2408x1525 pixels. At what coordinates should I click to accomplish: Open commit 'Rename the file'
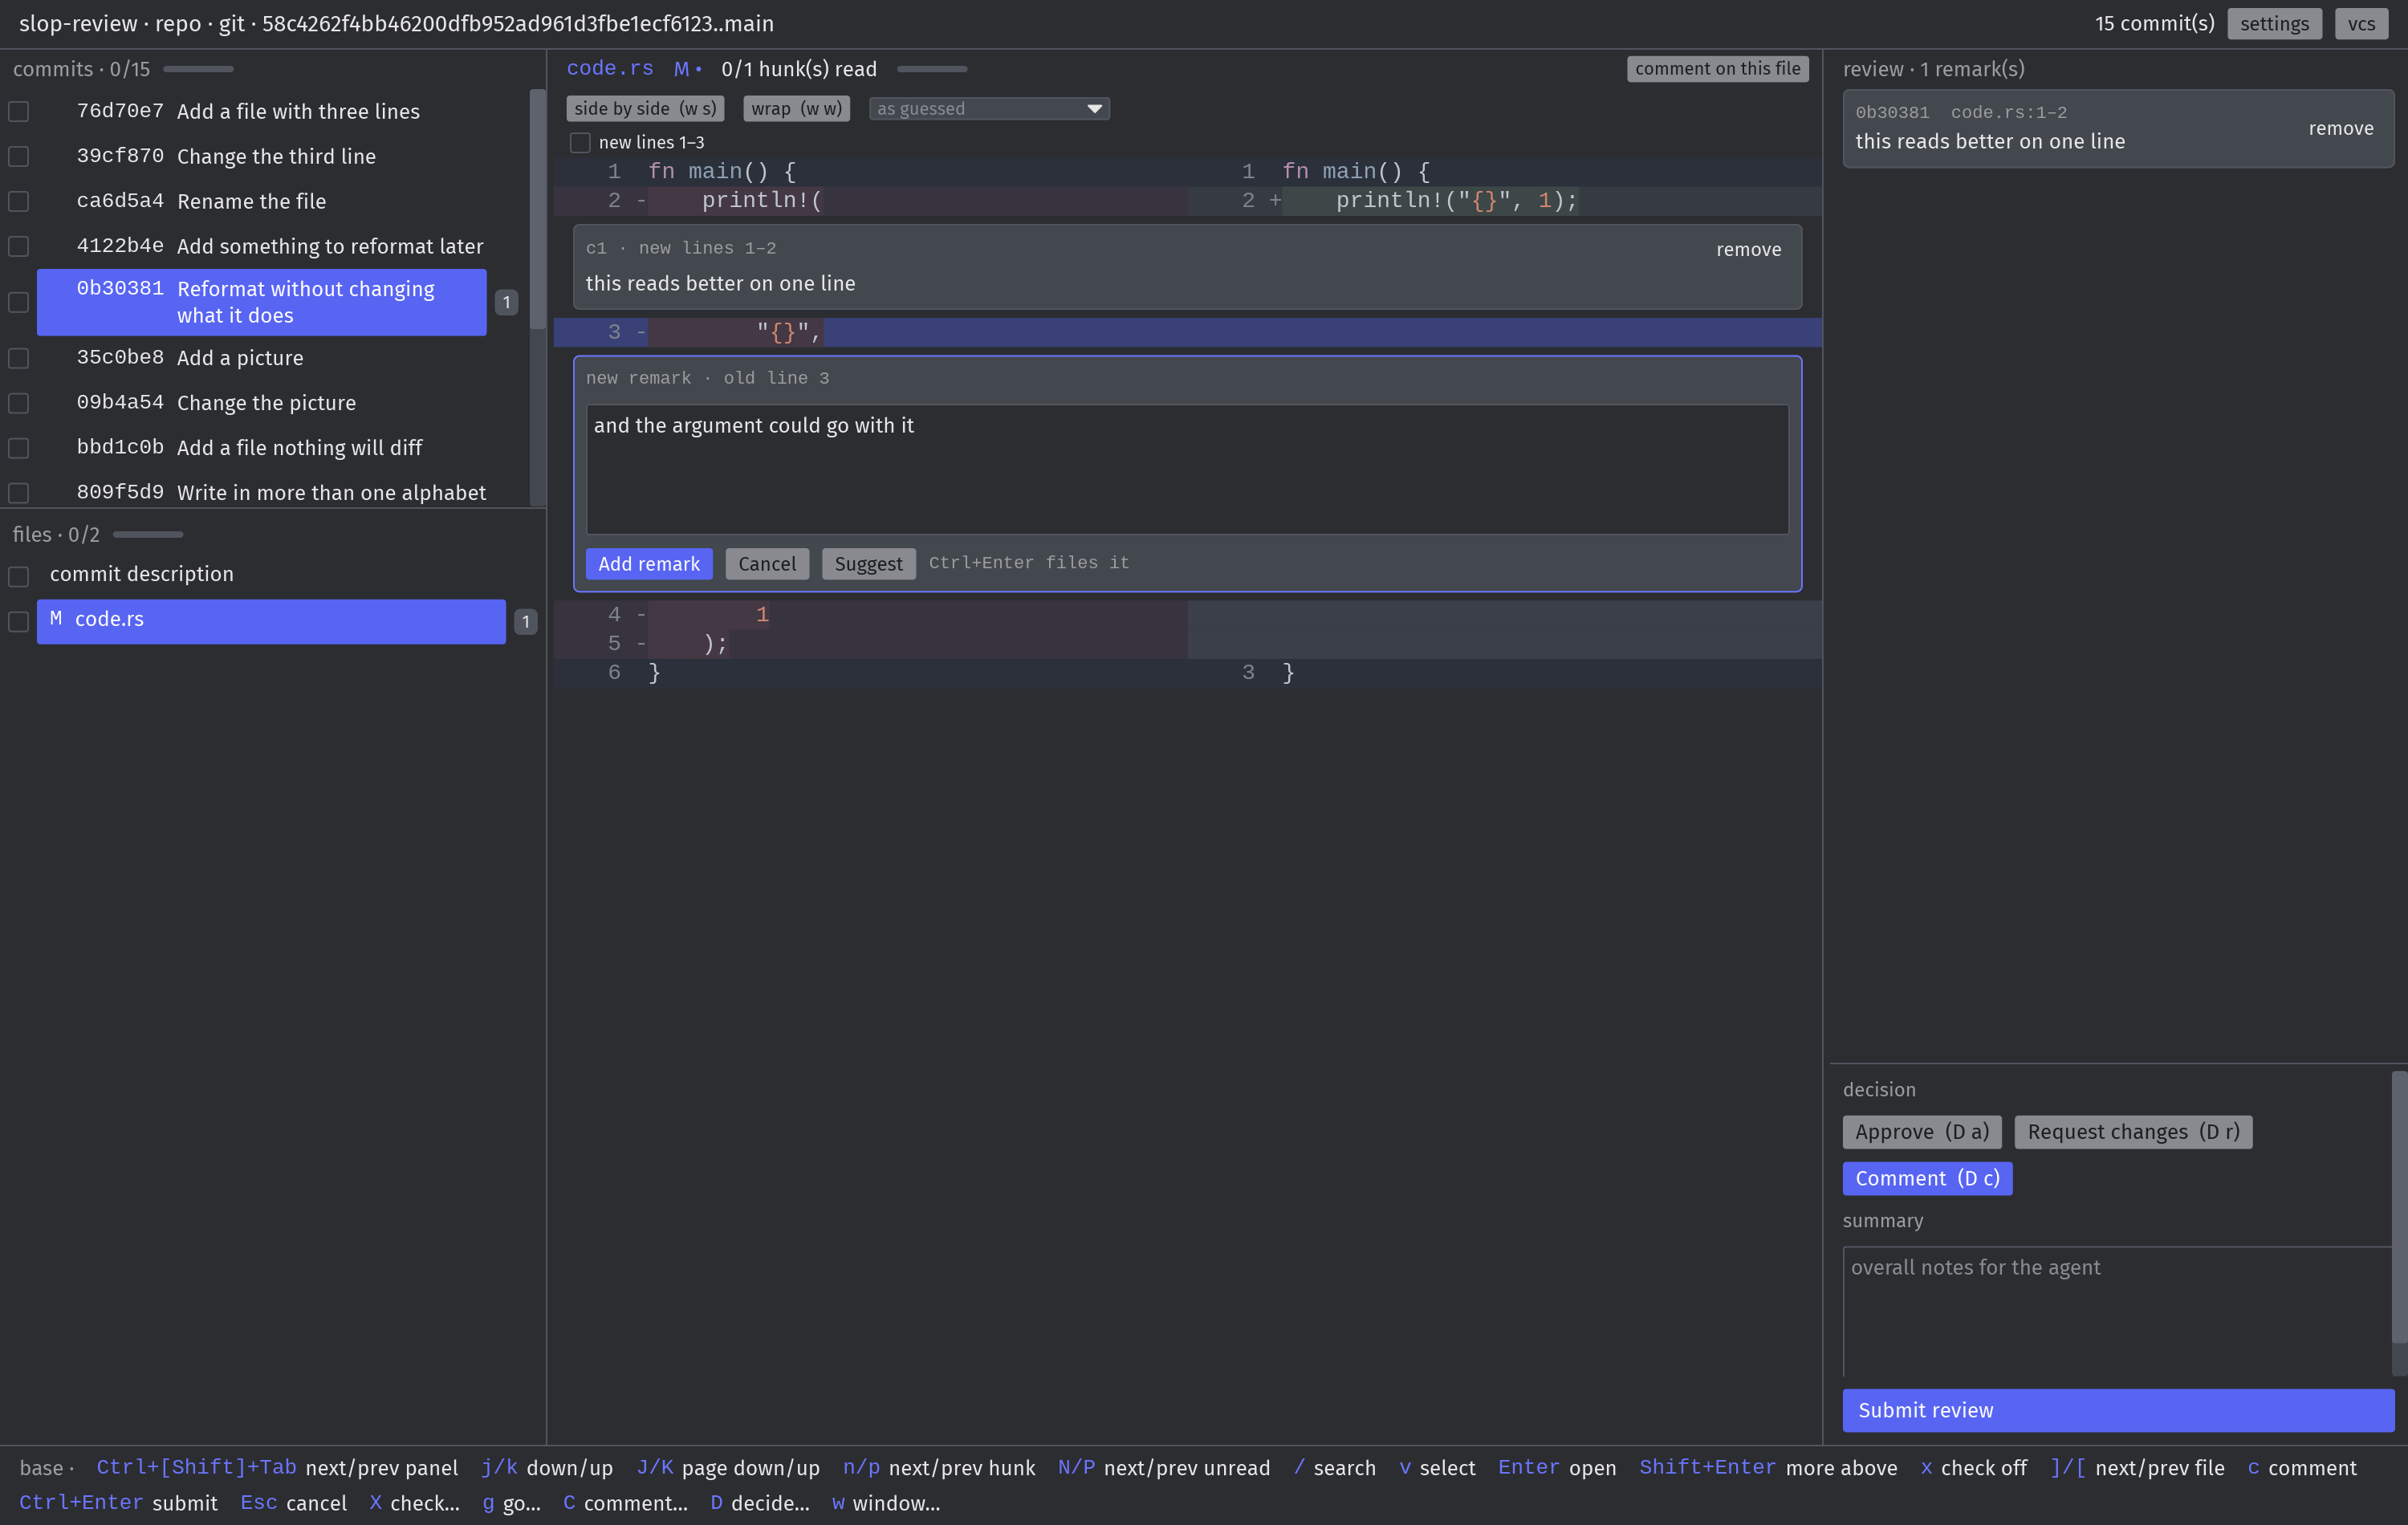(x=262, y=202)
